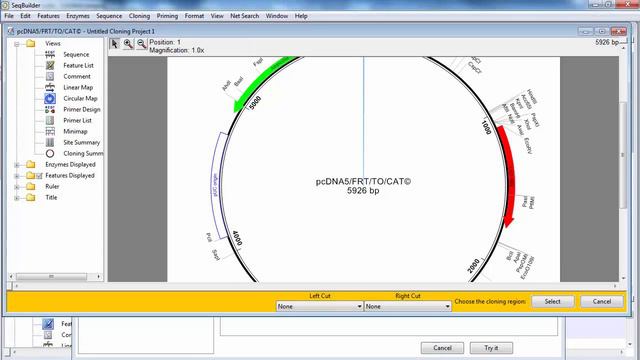Viewport: 640px width, 360px height.
Task: Click the map area vertical scrollbar
Action: pos(623,163)
